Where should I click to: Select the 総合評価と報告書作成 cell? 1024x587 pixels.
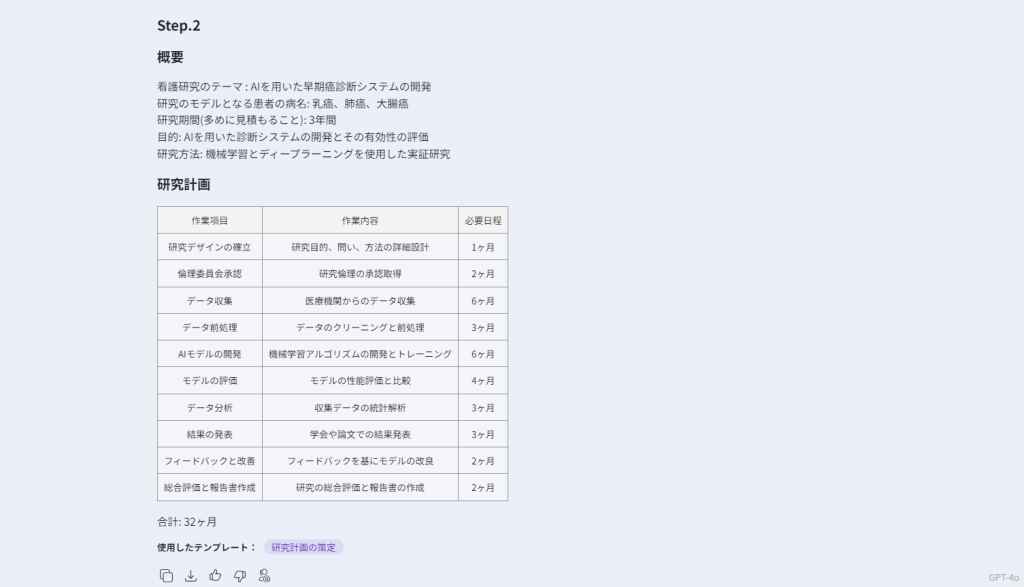210,488
